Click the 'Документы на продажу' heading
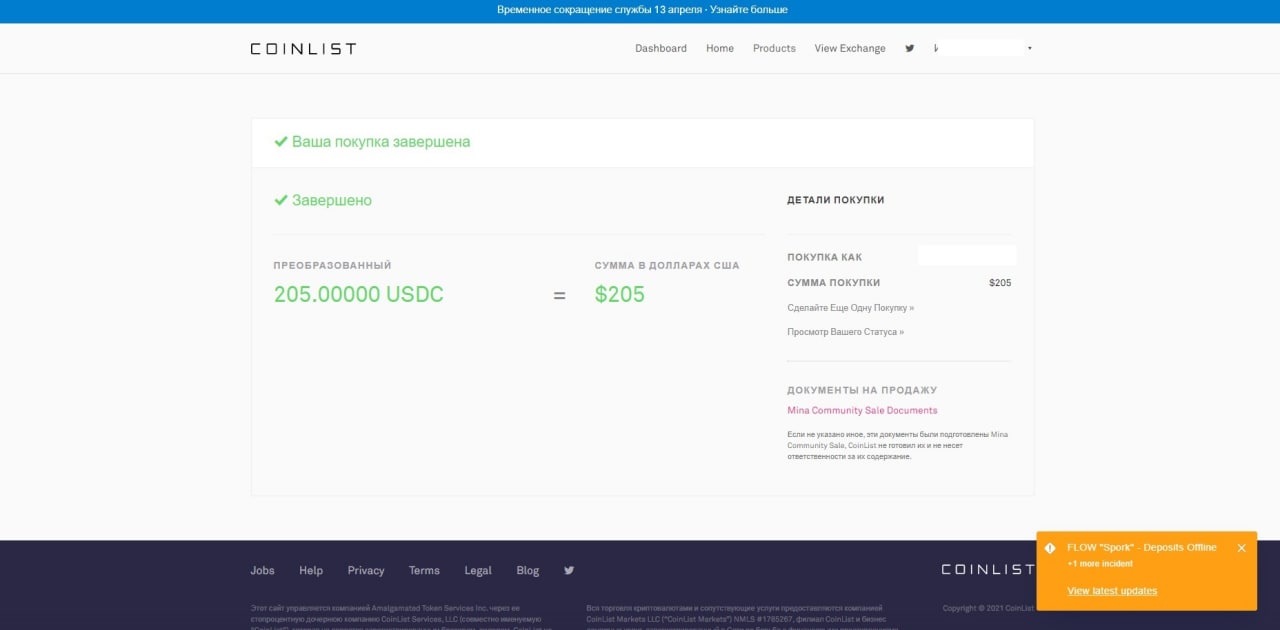This screenshot has width=1280, height=630. click(862, 390)
